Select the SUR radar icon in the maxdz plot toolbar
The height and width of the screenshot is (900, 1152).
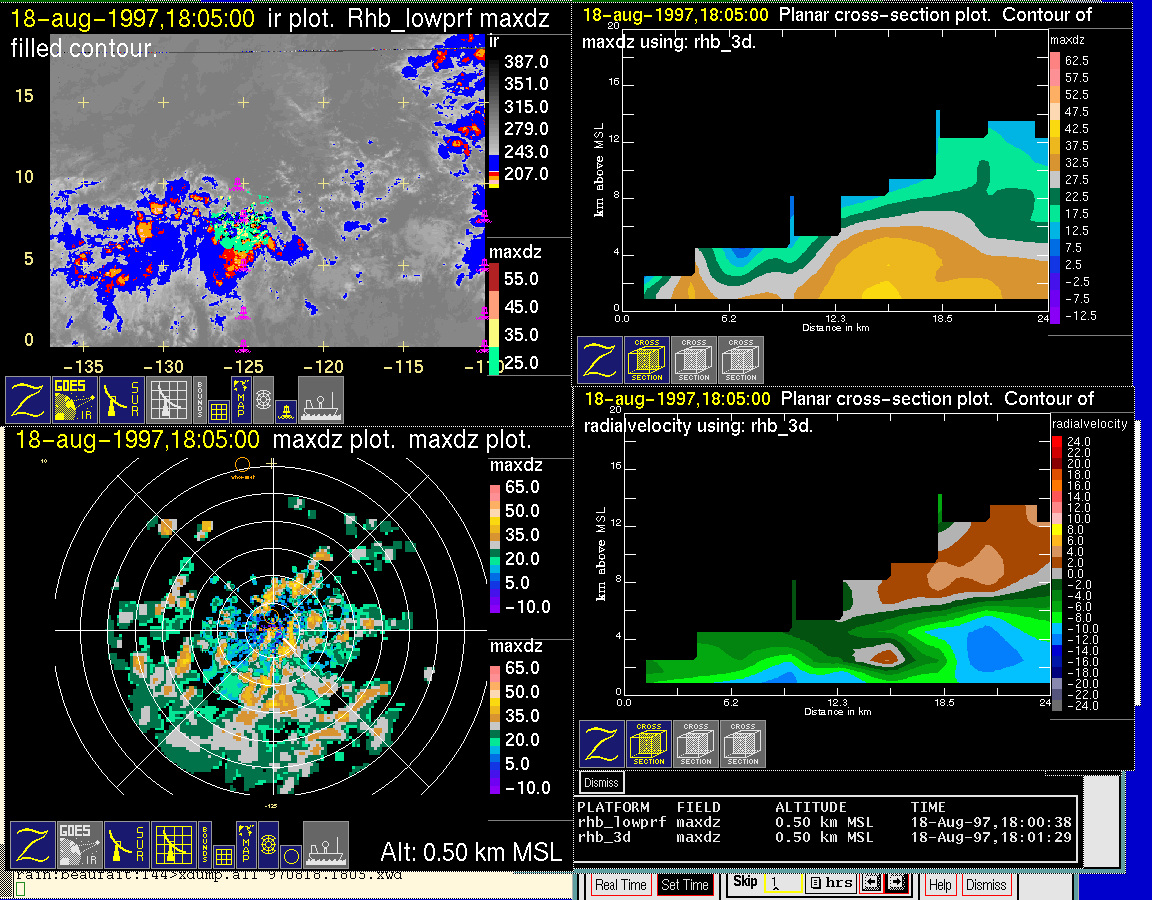[x=126, y=845]
